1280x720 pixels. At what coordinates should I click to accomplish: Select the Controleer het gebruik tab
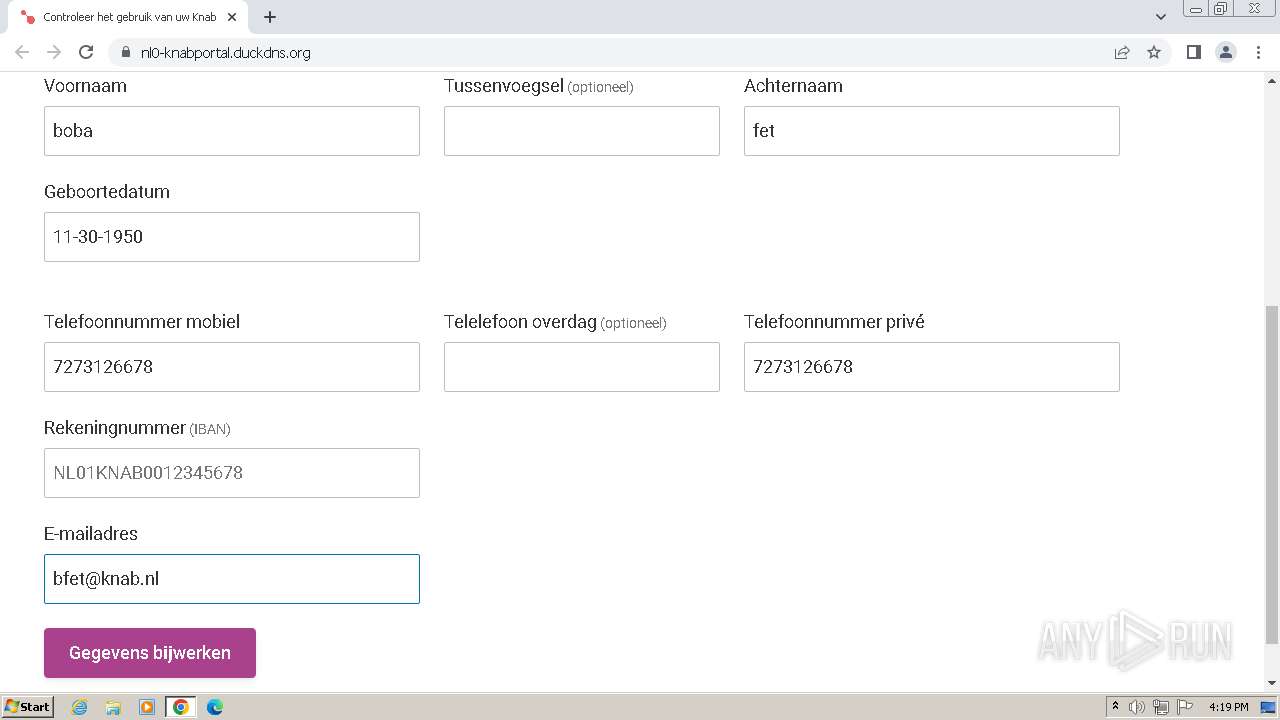pyautogui.click(x=129, y=17)
